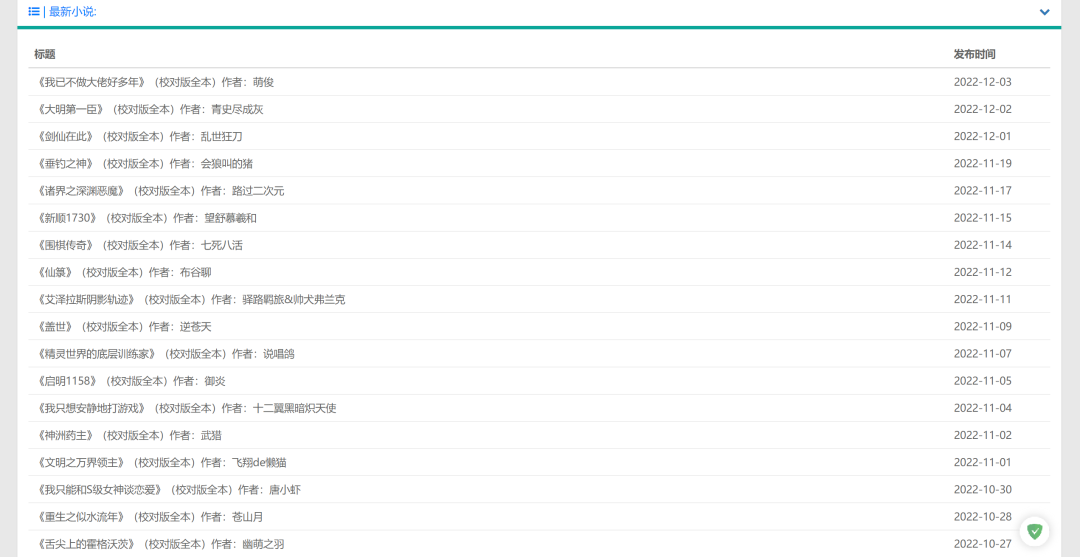Open novel 《我已不做大佬好多年》

click(154, 82)
